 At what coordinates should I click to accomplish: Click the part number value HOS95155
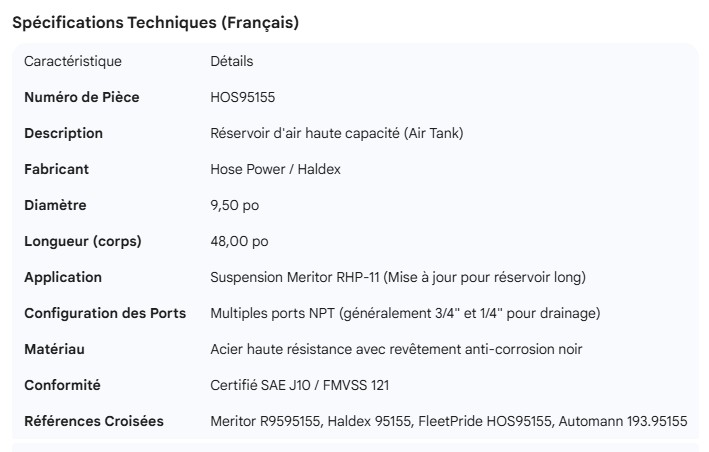tap(242, 97)
